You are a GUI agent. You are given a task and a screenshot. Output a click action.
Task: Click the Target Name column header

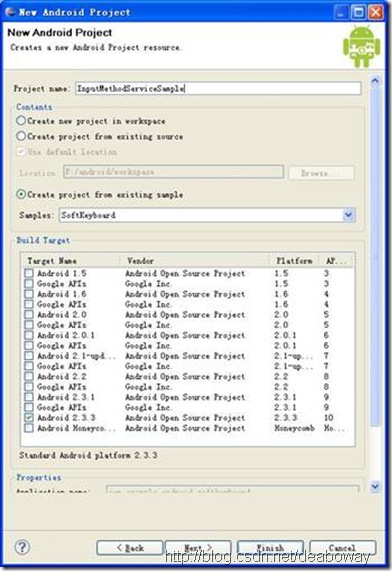(71, 260)
